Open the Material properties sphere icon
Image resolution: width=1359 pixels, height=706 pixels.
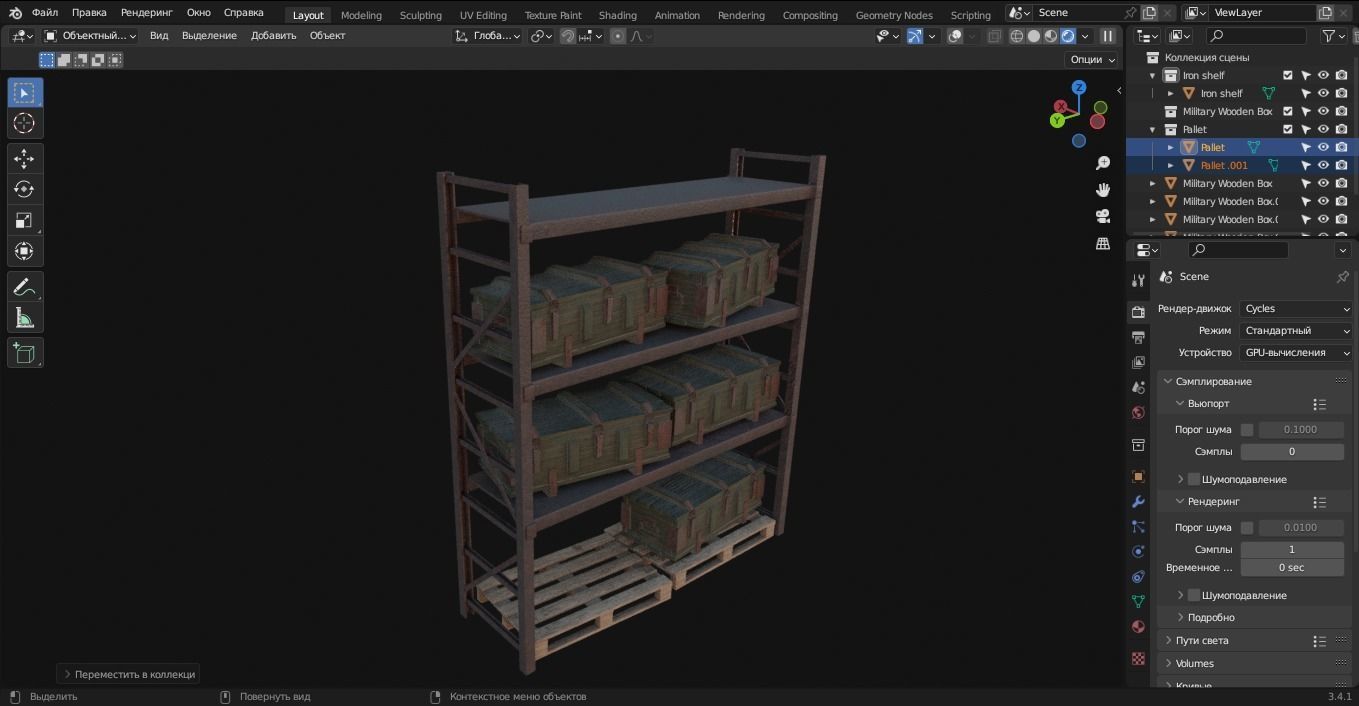[1138, 626]
